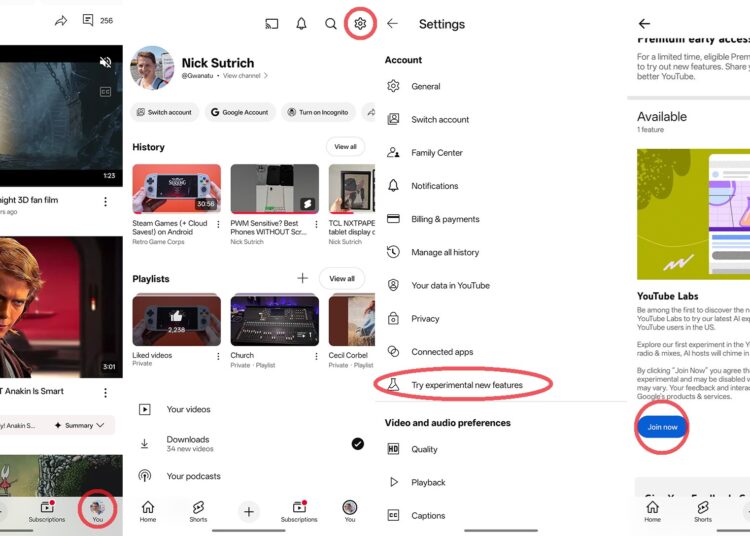This screenshot has height=536, width=750.
Task: Open Shorts tab in profile screen
Action: (x=198, y=511)
